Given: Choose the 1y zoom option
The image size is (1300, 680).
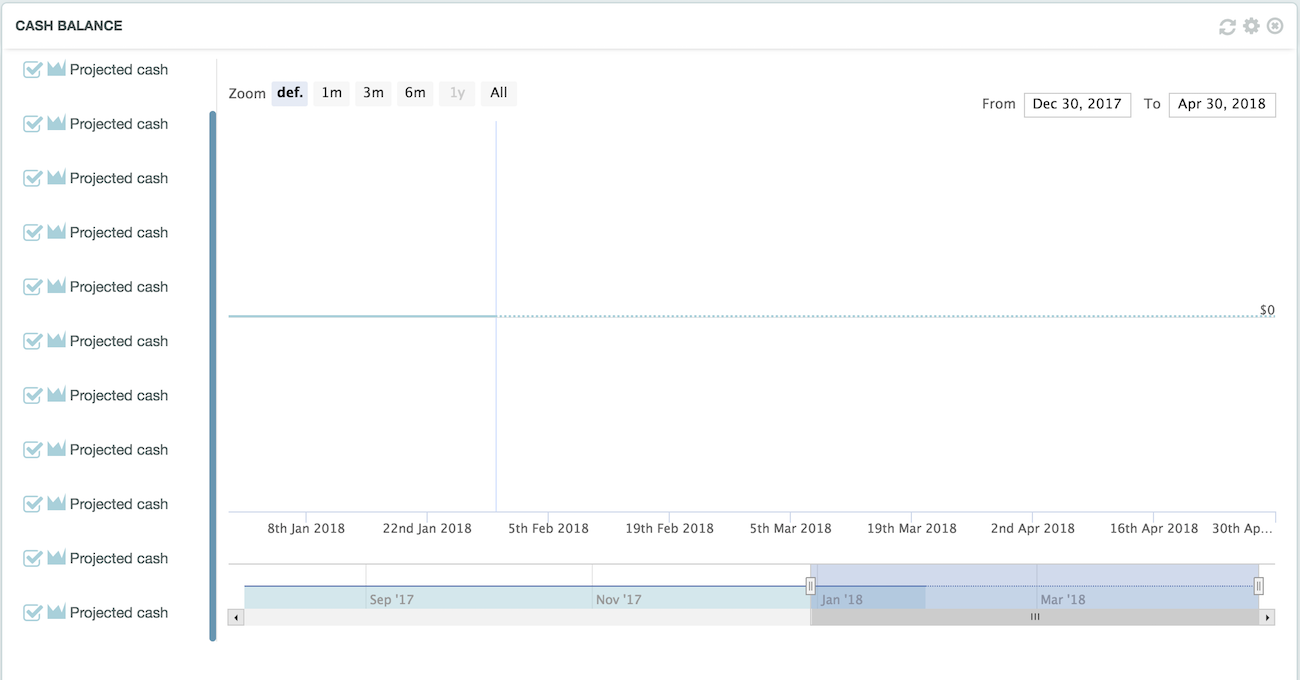Looking at the screenshot, I should coord(457,93).
